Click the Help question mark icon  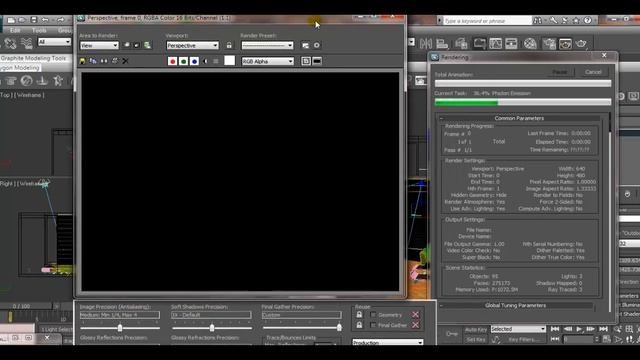pyautogui.click(x=587, y=20)
